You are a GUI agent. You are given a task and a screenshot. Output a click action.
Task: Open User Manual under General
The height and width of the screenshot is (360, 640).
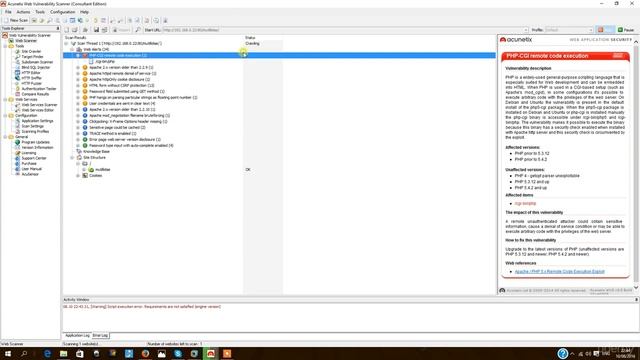point(31,169)
